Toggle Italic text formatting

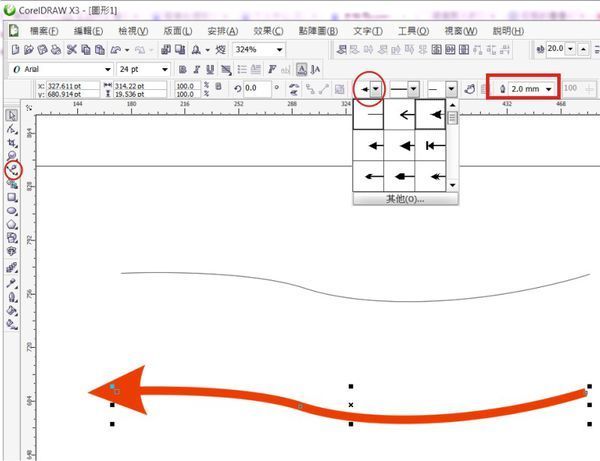[x=196, y=69]
